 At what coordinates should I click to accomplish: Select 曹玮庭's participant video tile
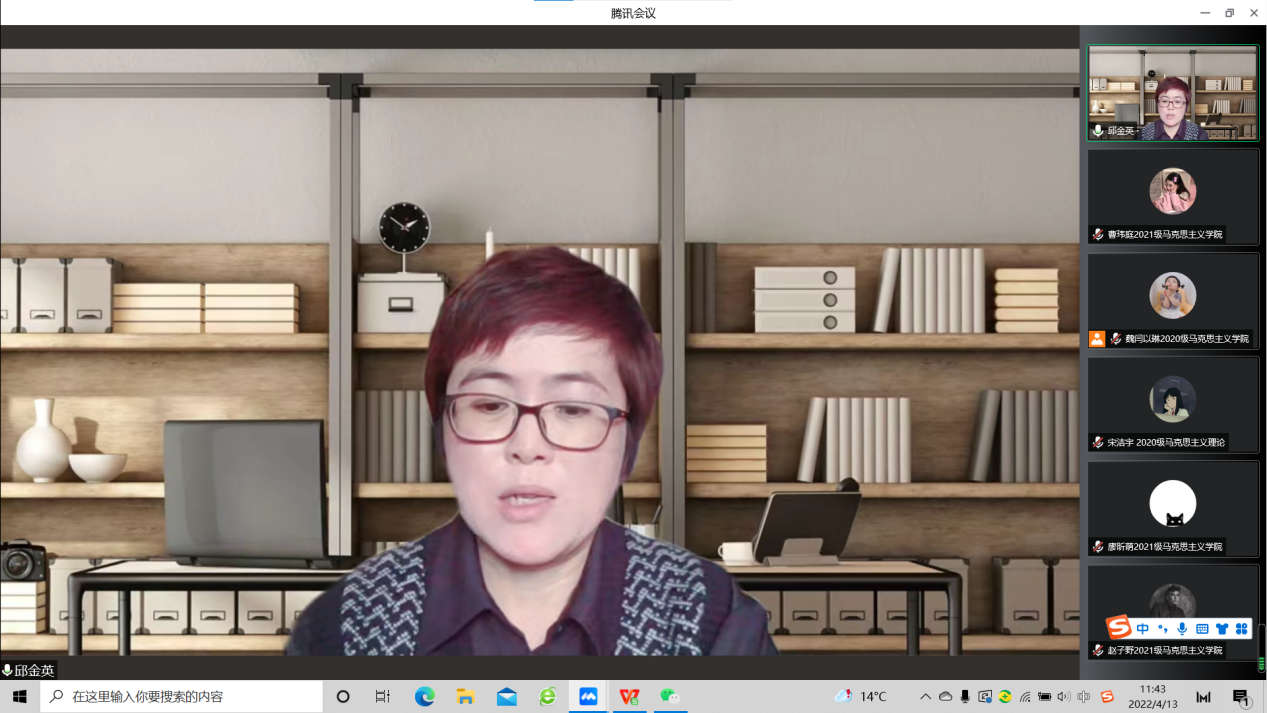coord(1172,196)
